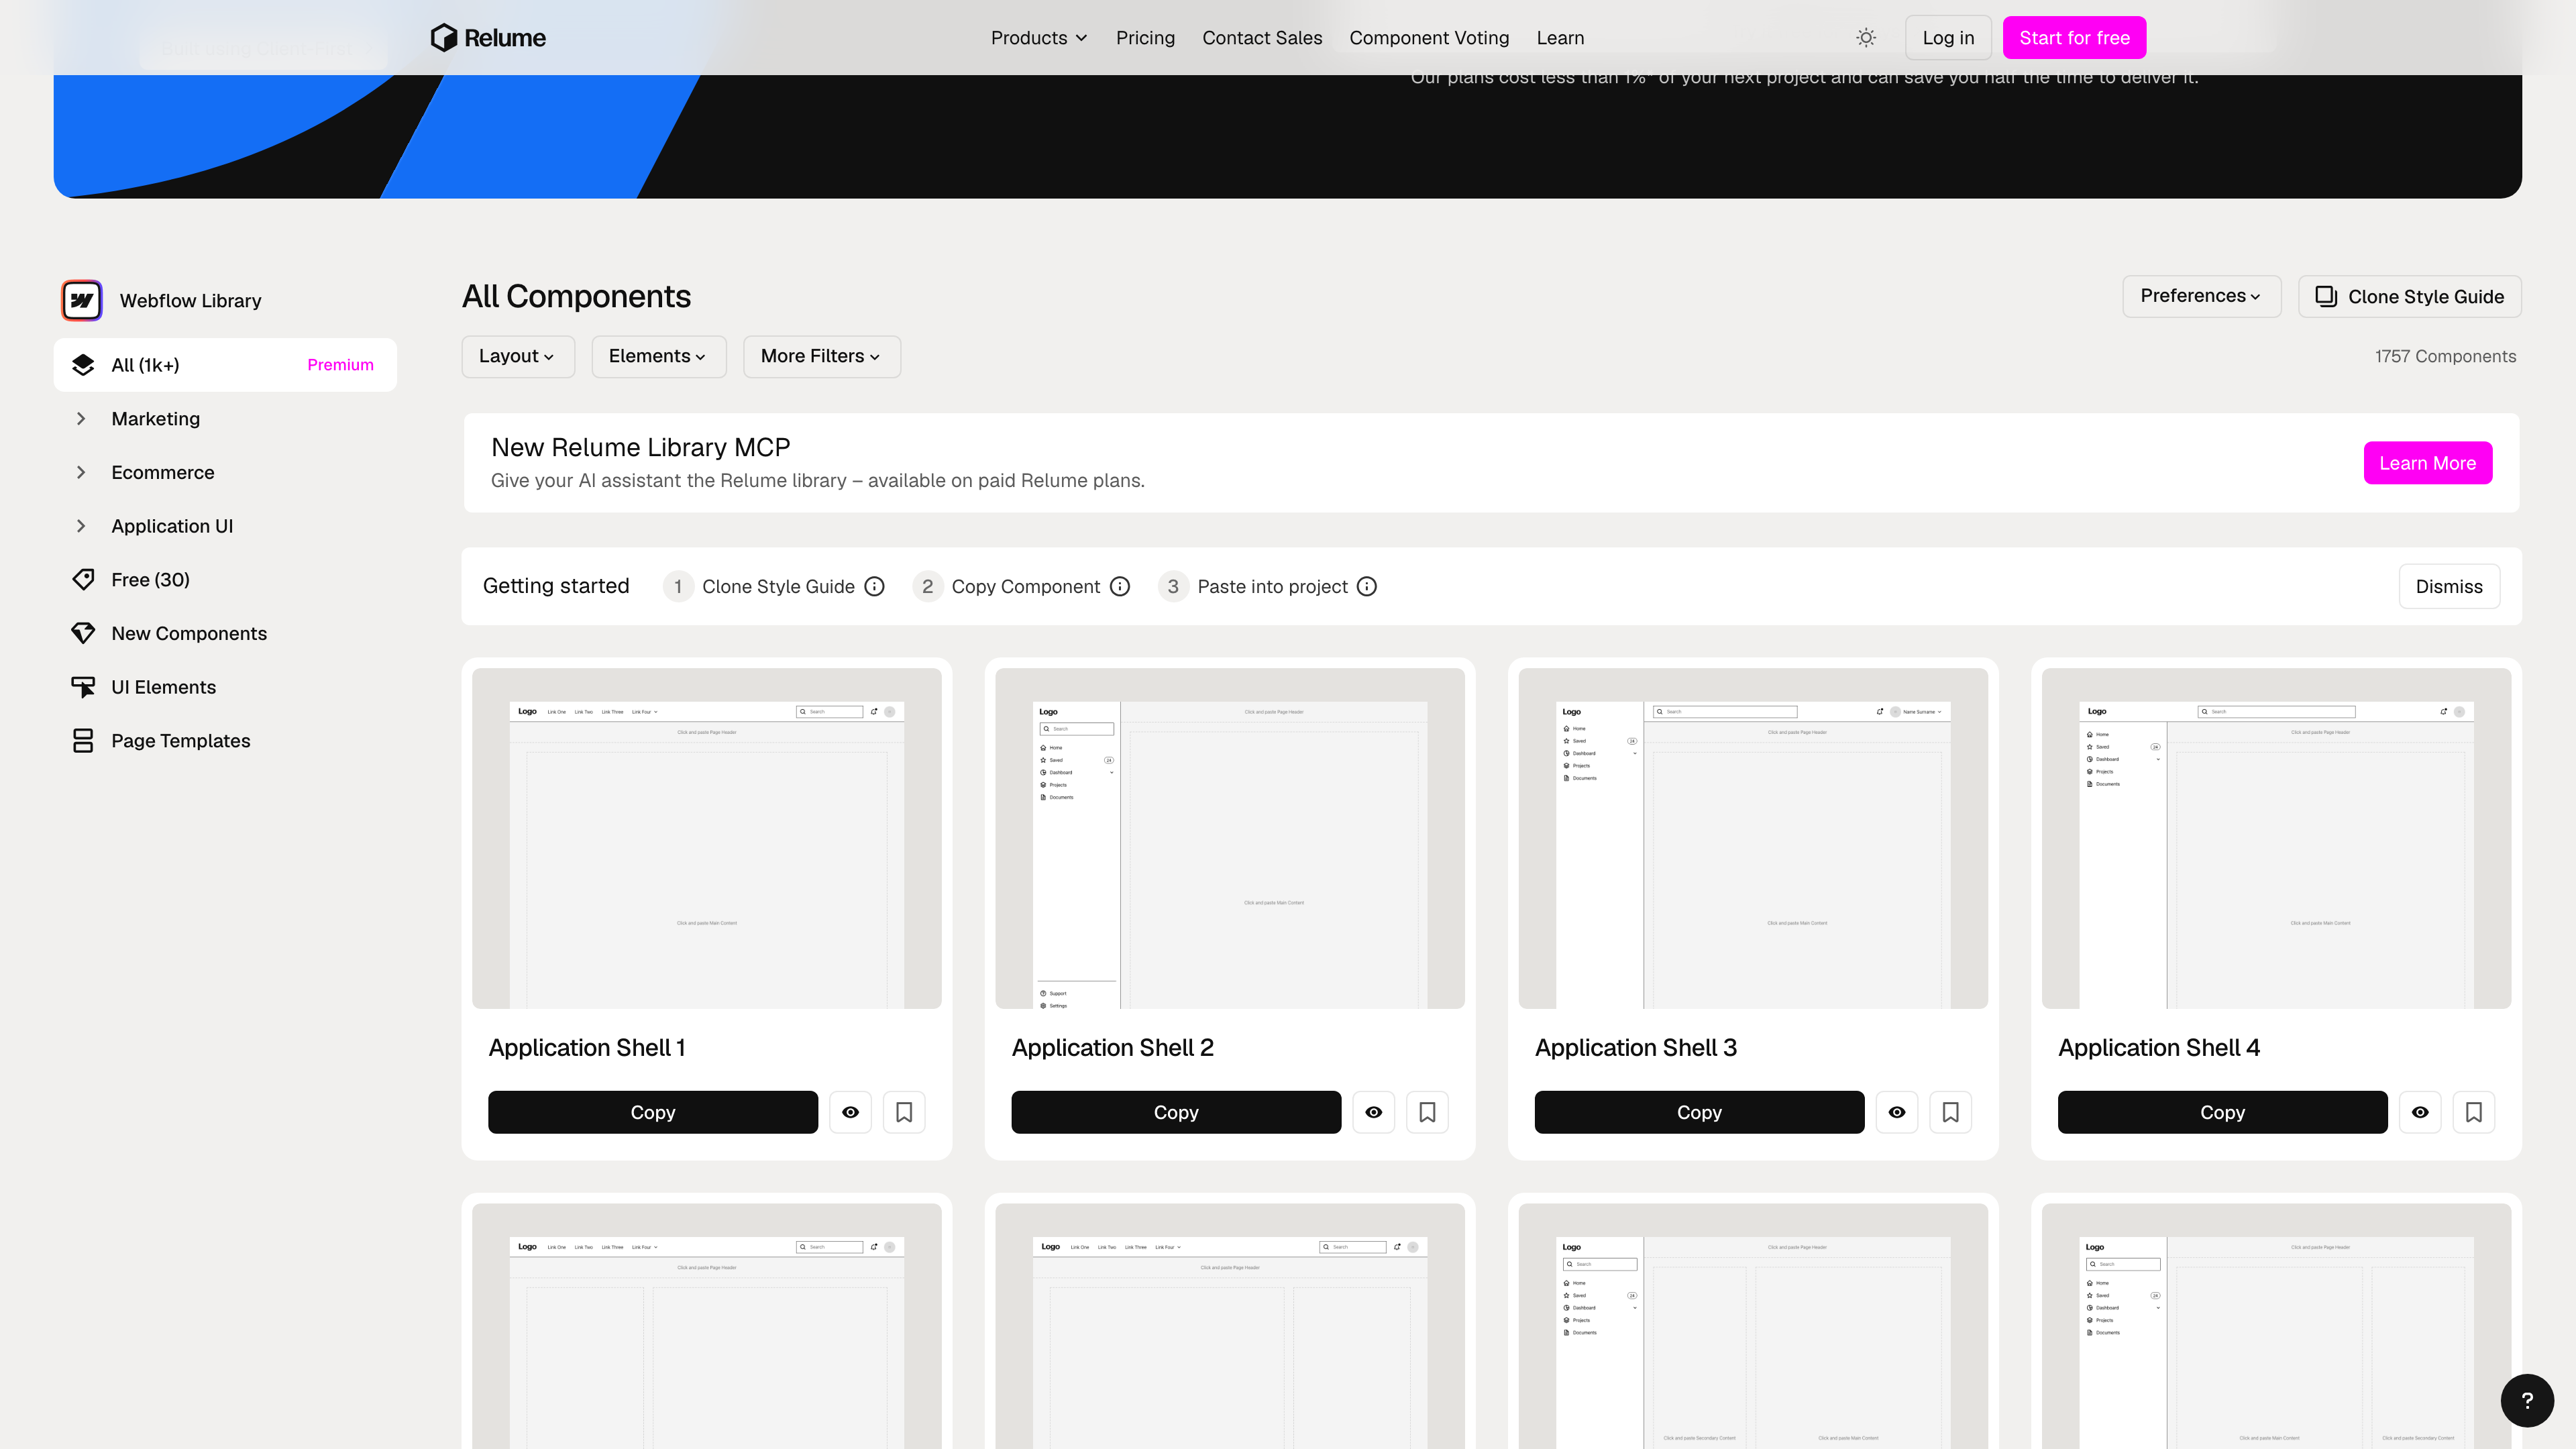Open the Elements filter dropdown

tap(658, 356)
